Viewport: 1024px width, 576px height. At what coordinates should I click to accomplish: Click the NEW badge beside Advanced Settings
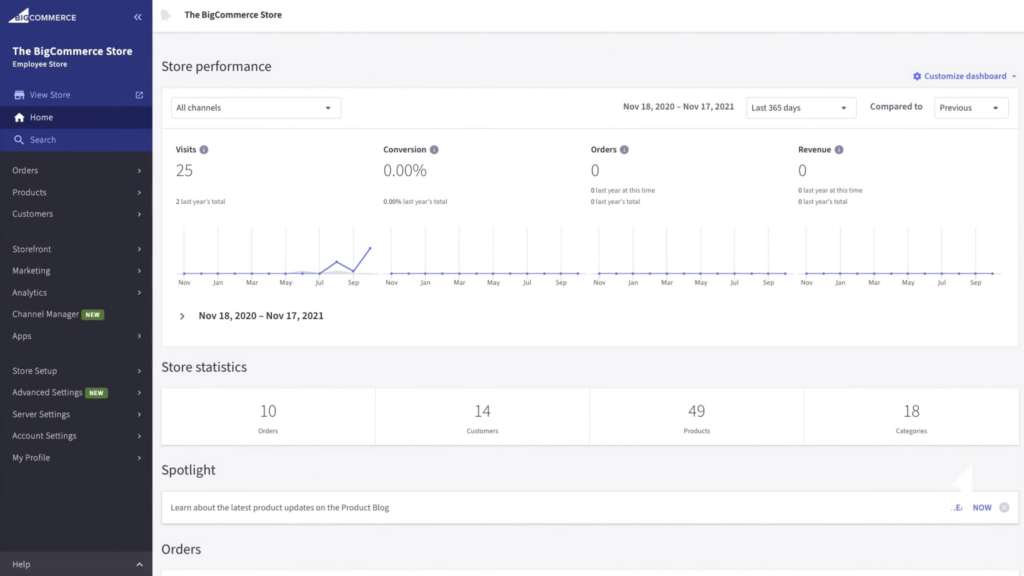(97, 393)
